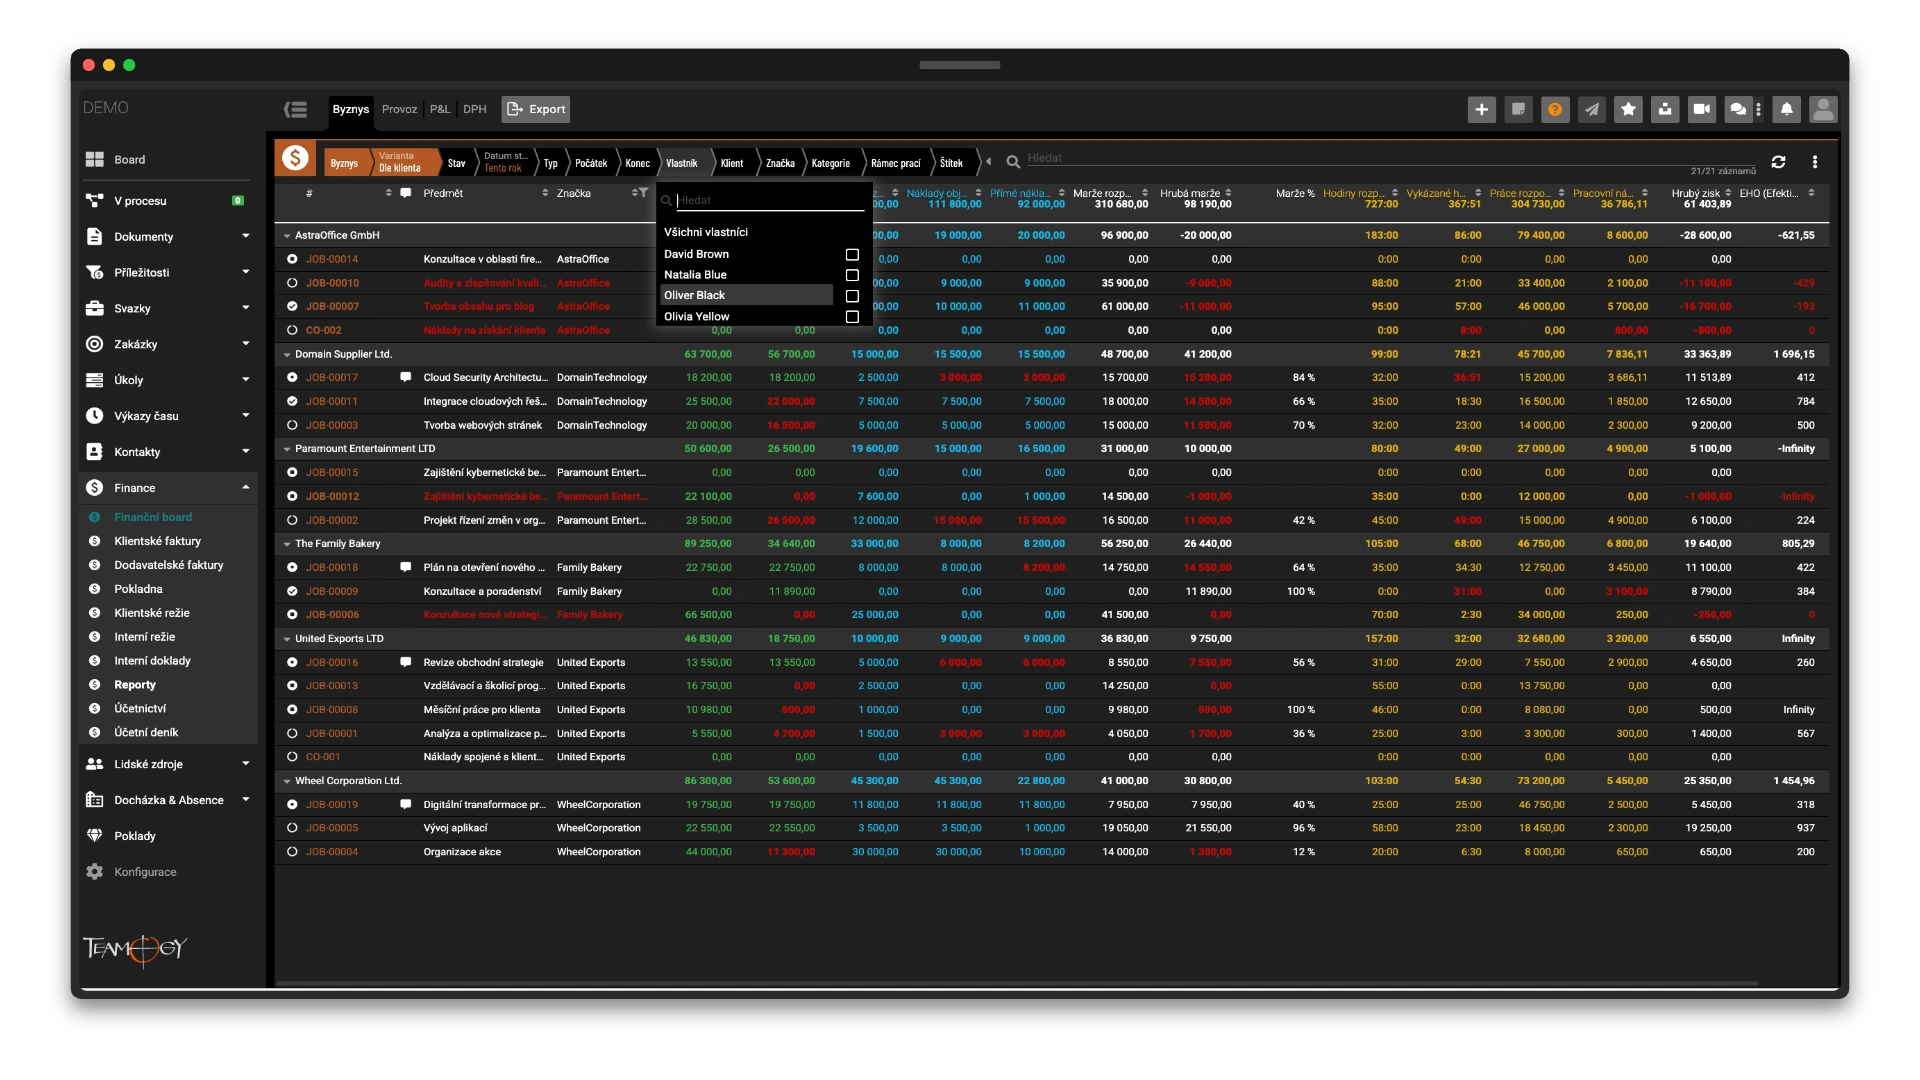
Task: Click the plus add-new icon in toolbar
Action: (1481, 109)
